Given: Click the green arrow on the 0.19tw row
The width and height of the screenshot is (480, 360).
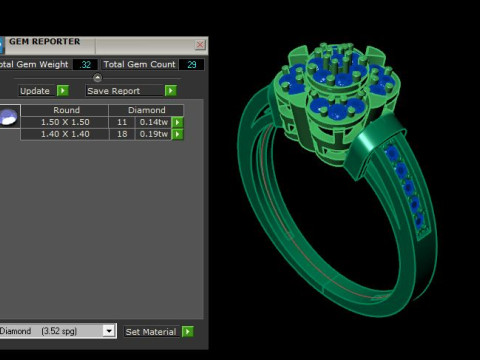Looking at the screenshot, I should click(x=177, y=134).
